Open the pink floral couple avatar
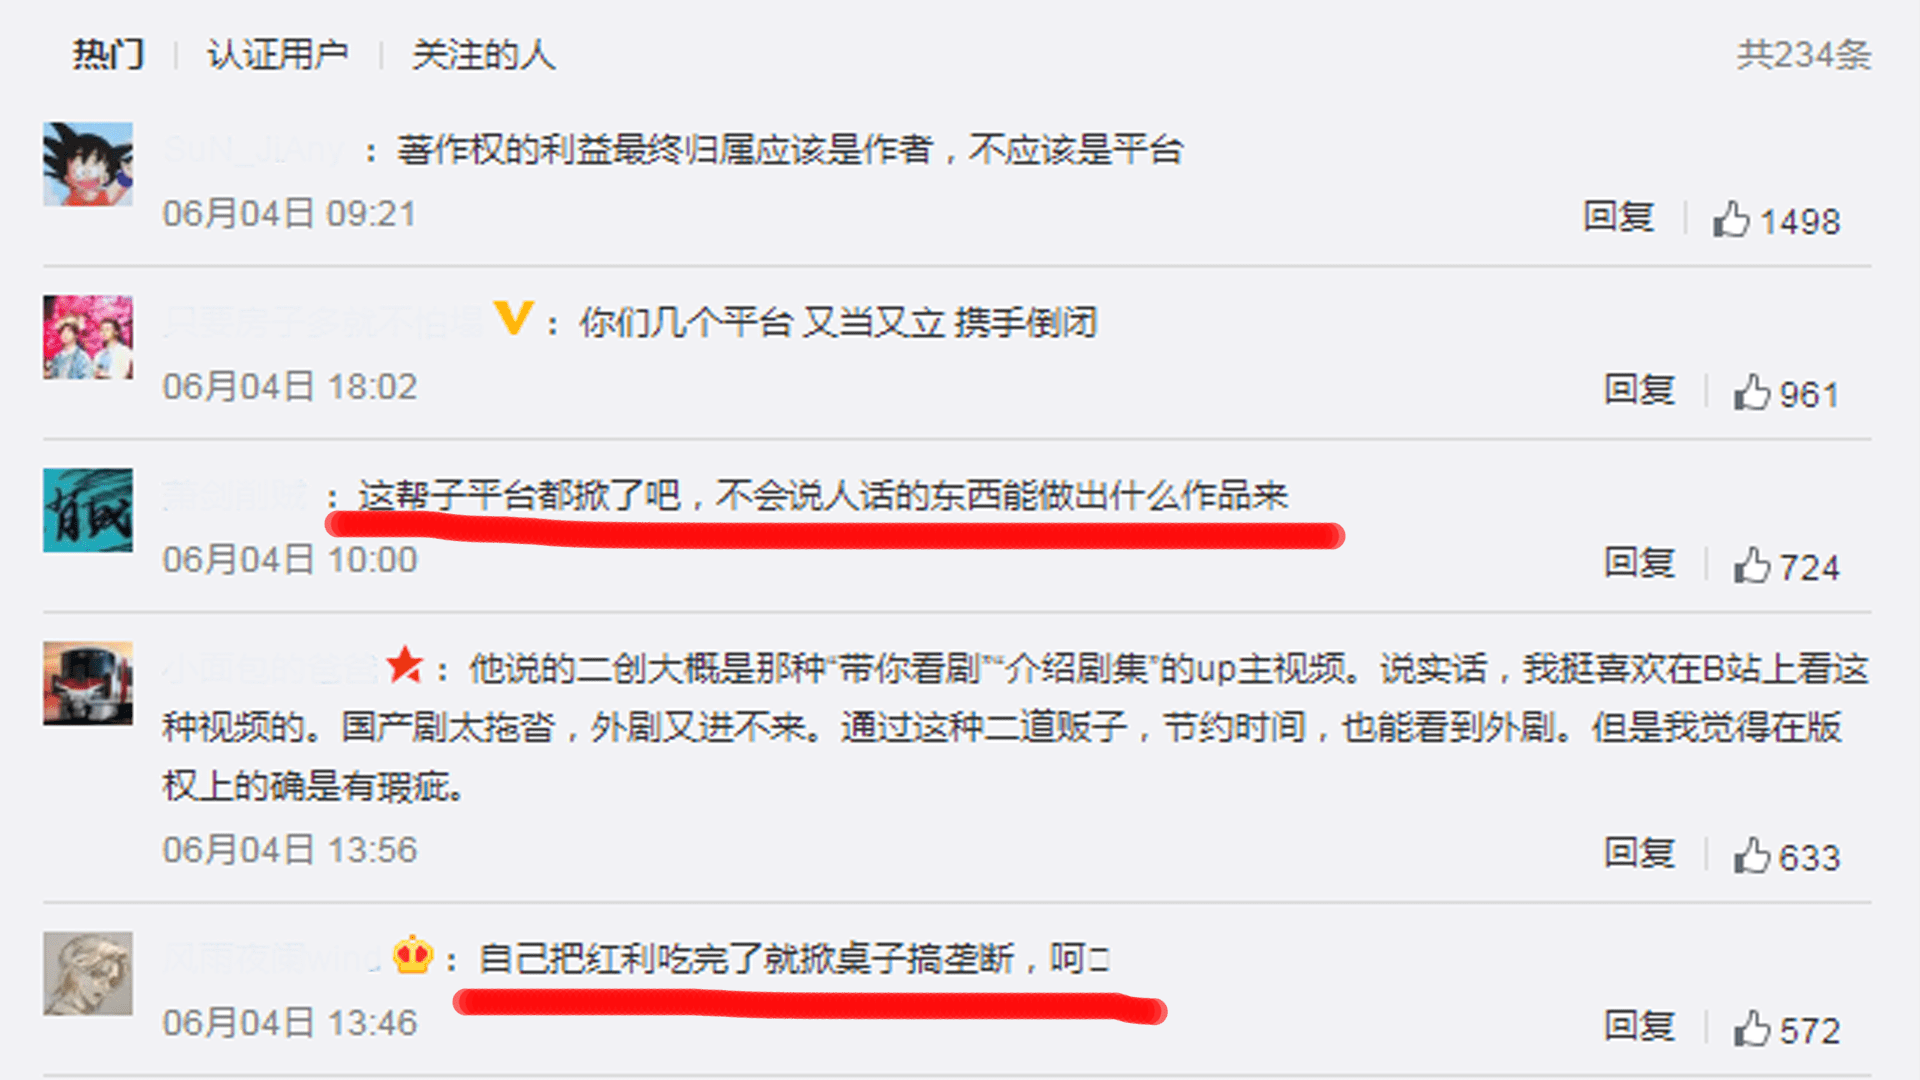1920x1080 pixels. pyautogui.click(x=88, y=337)
